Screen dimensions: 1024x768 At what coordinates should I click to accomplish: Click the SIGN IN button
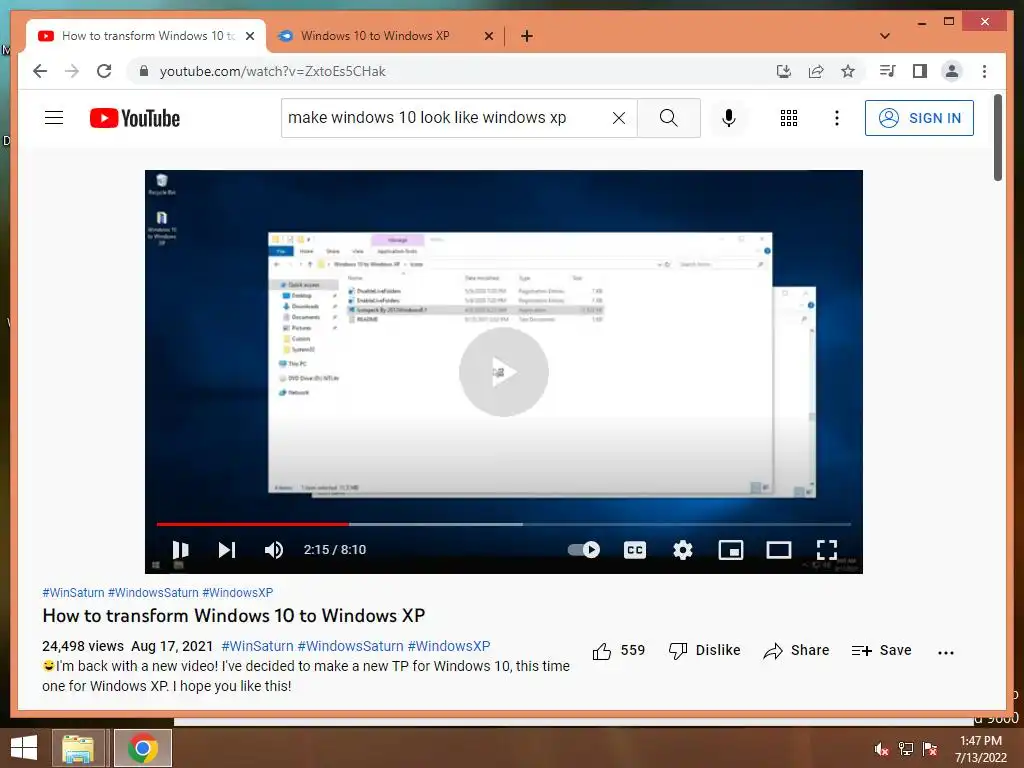(x=919, y=118)
